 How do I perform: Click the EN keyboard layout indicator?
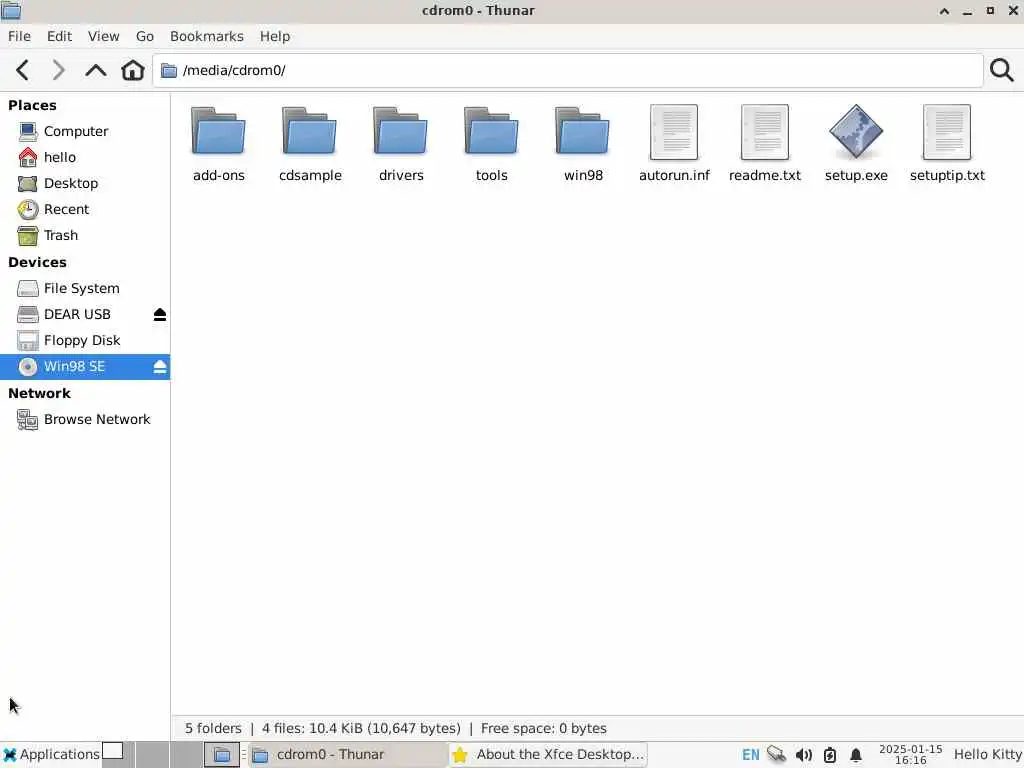750,755
